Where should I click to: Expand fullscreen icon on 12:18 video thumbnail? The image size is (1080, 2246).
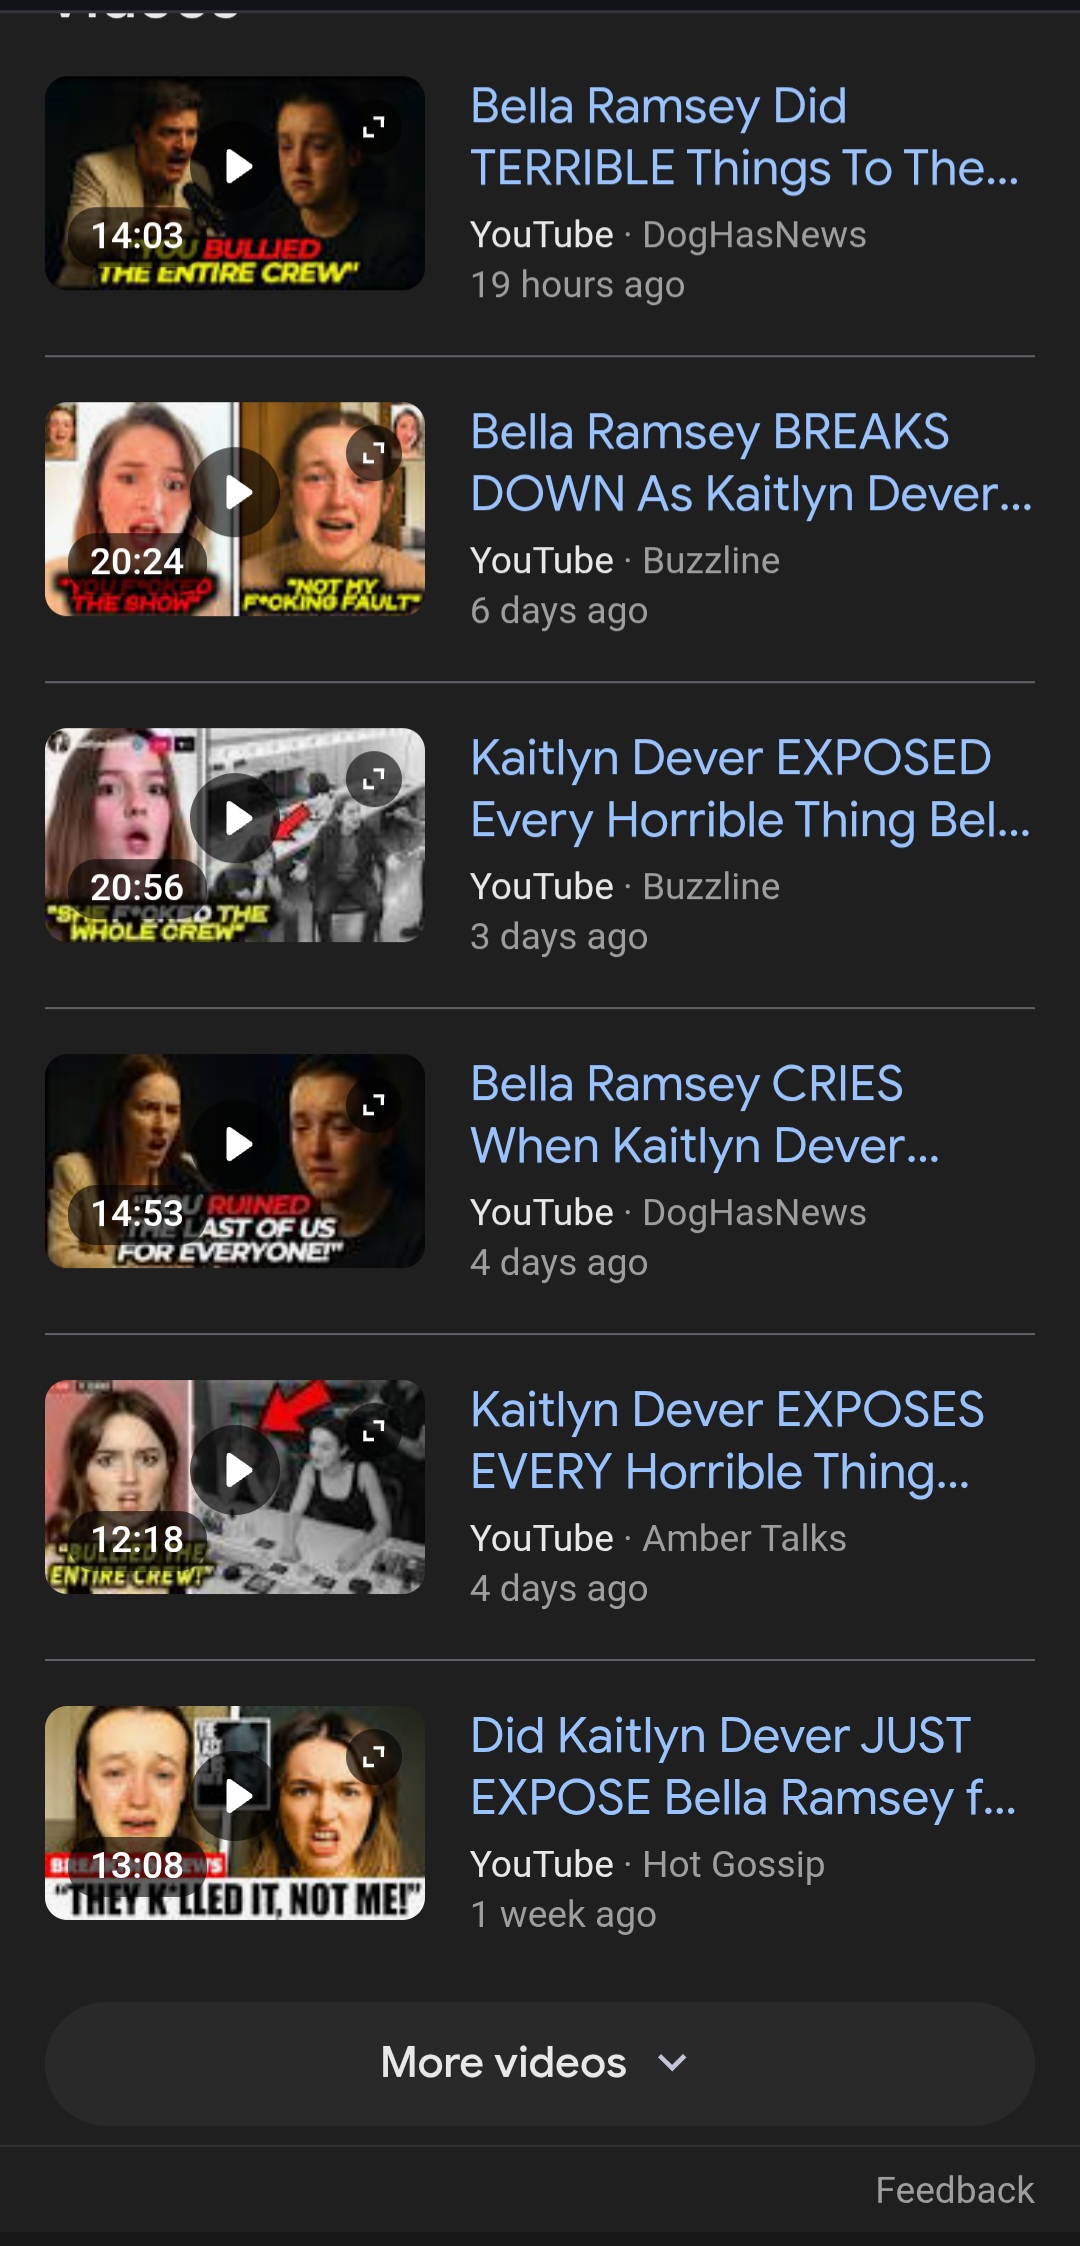tap(374, 1431)
